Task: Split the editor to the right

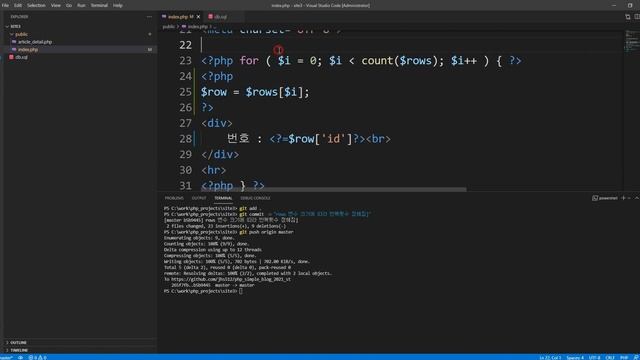Action: click(637, 17)
